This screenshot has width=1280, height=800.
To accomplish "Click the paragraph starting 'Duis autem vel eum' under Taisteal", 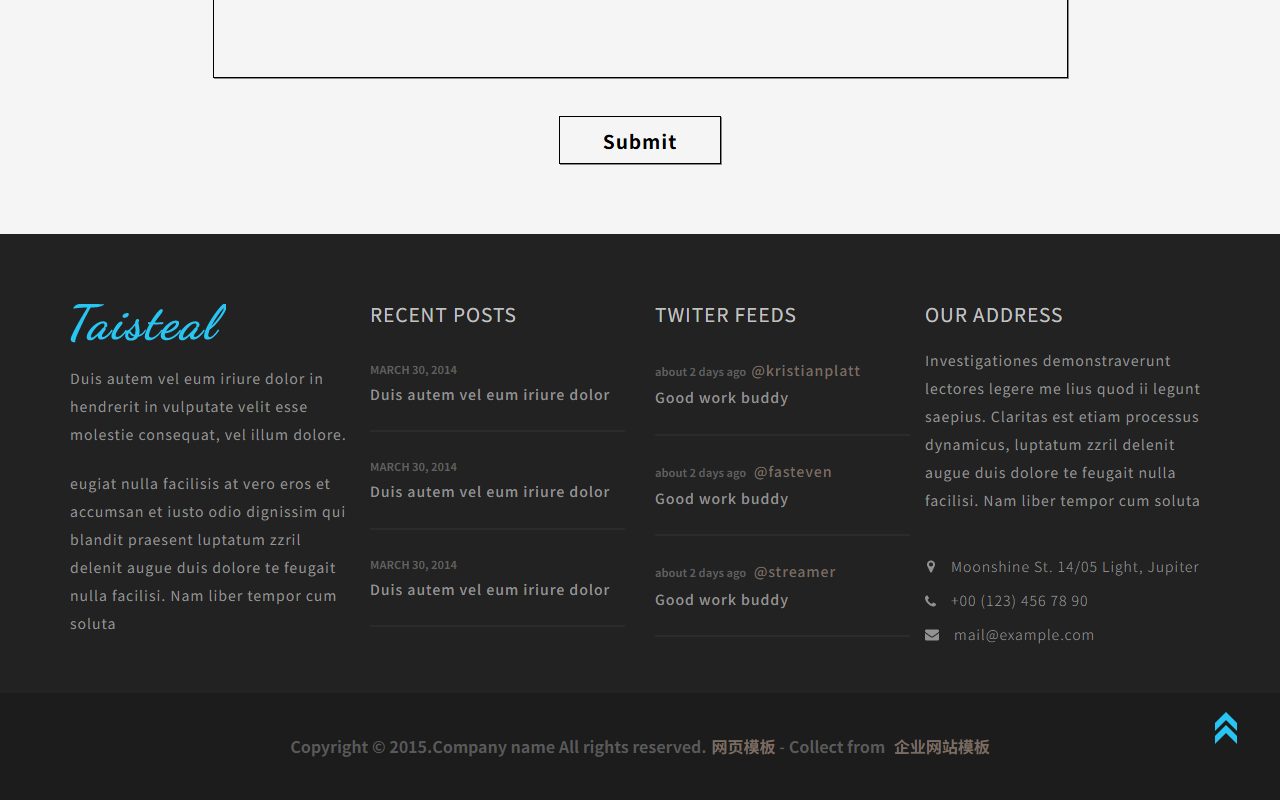I will [x=208, y=407].
